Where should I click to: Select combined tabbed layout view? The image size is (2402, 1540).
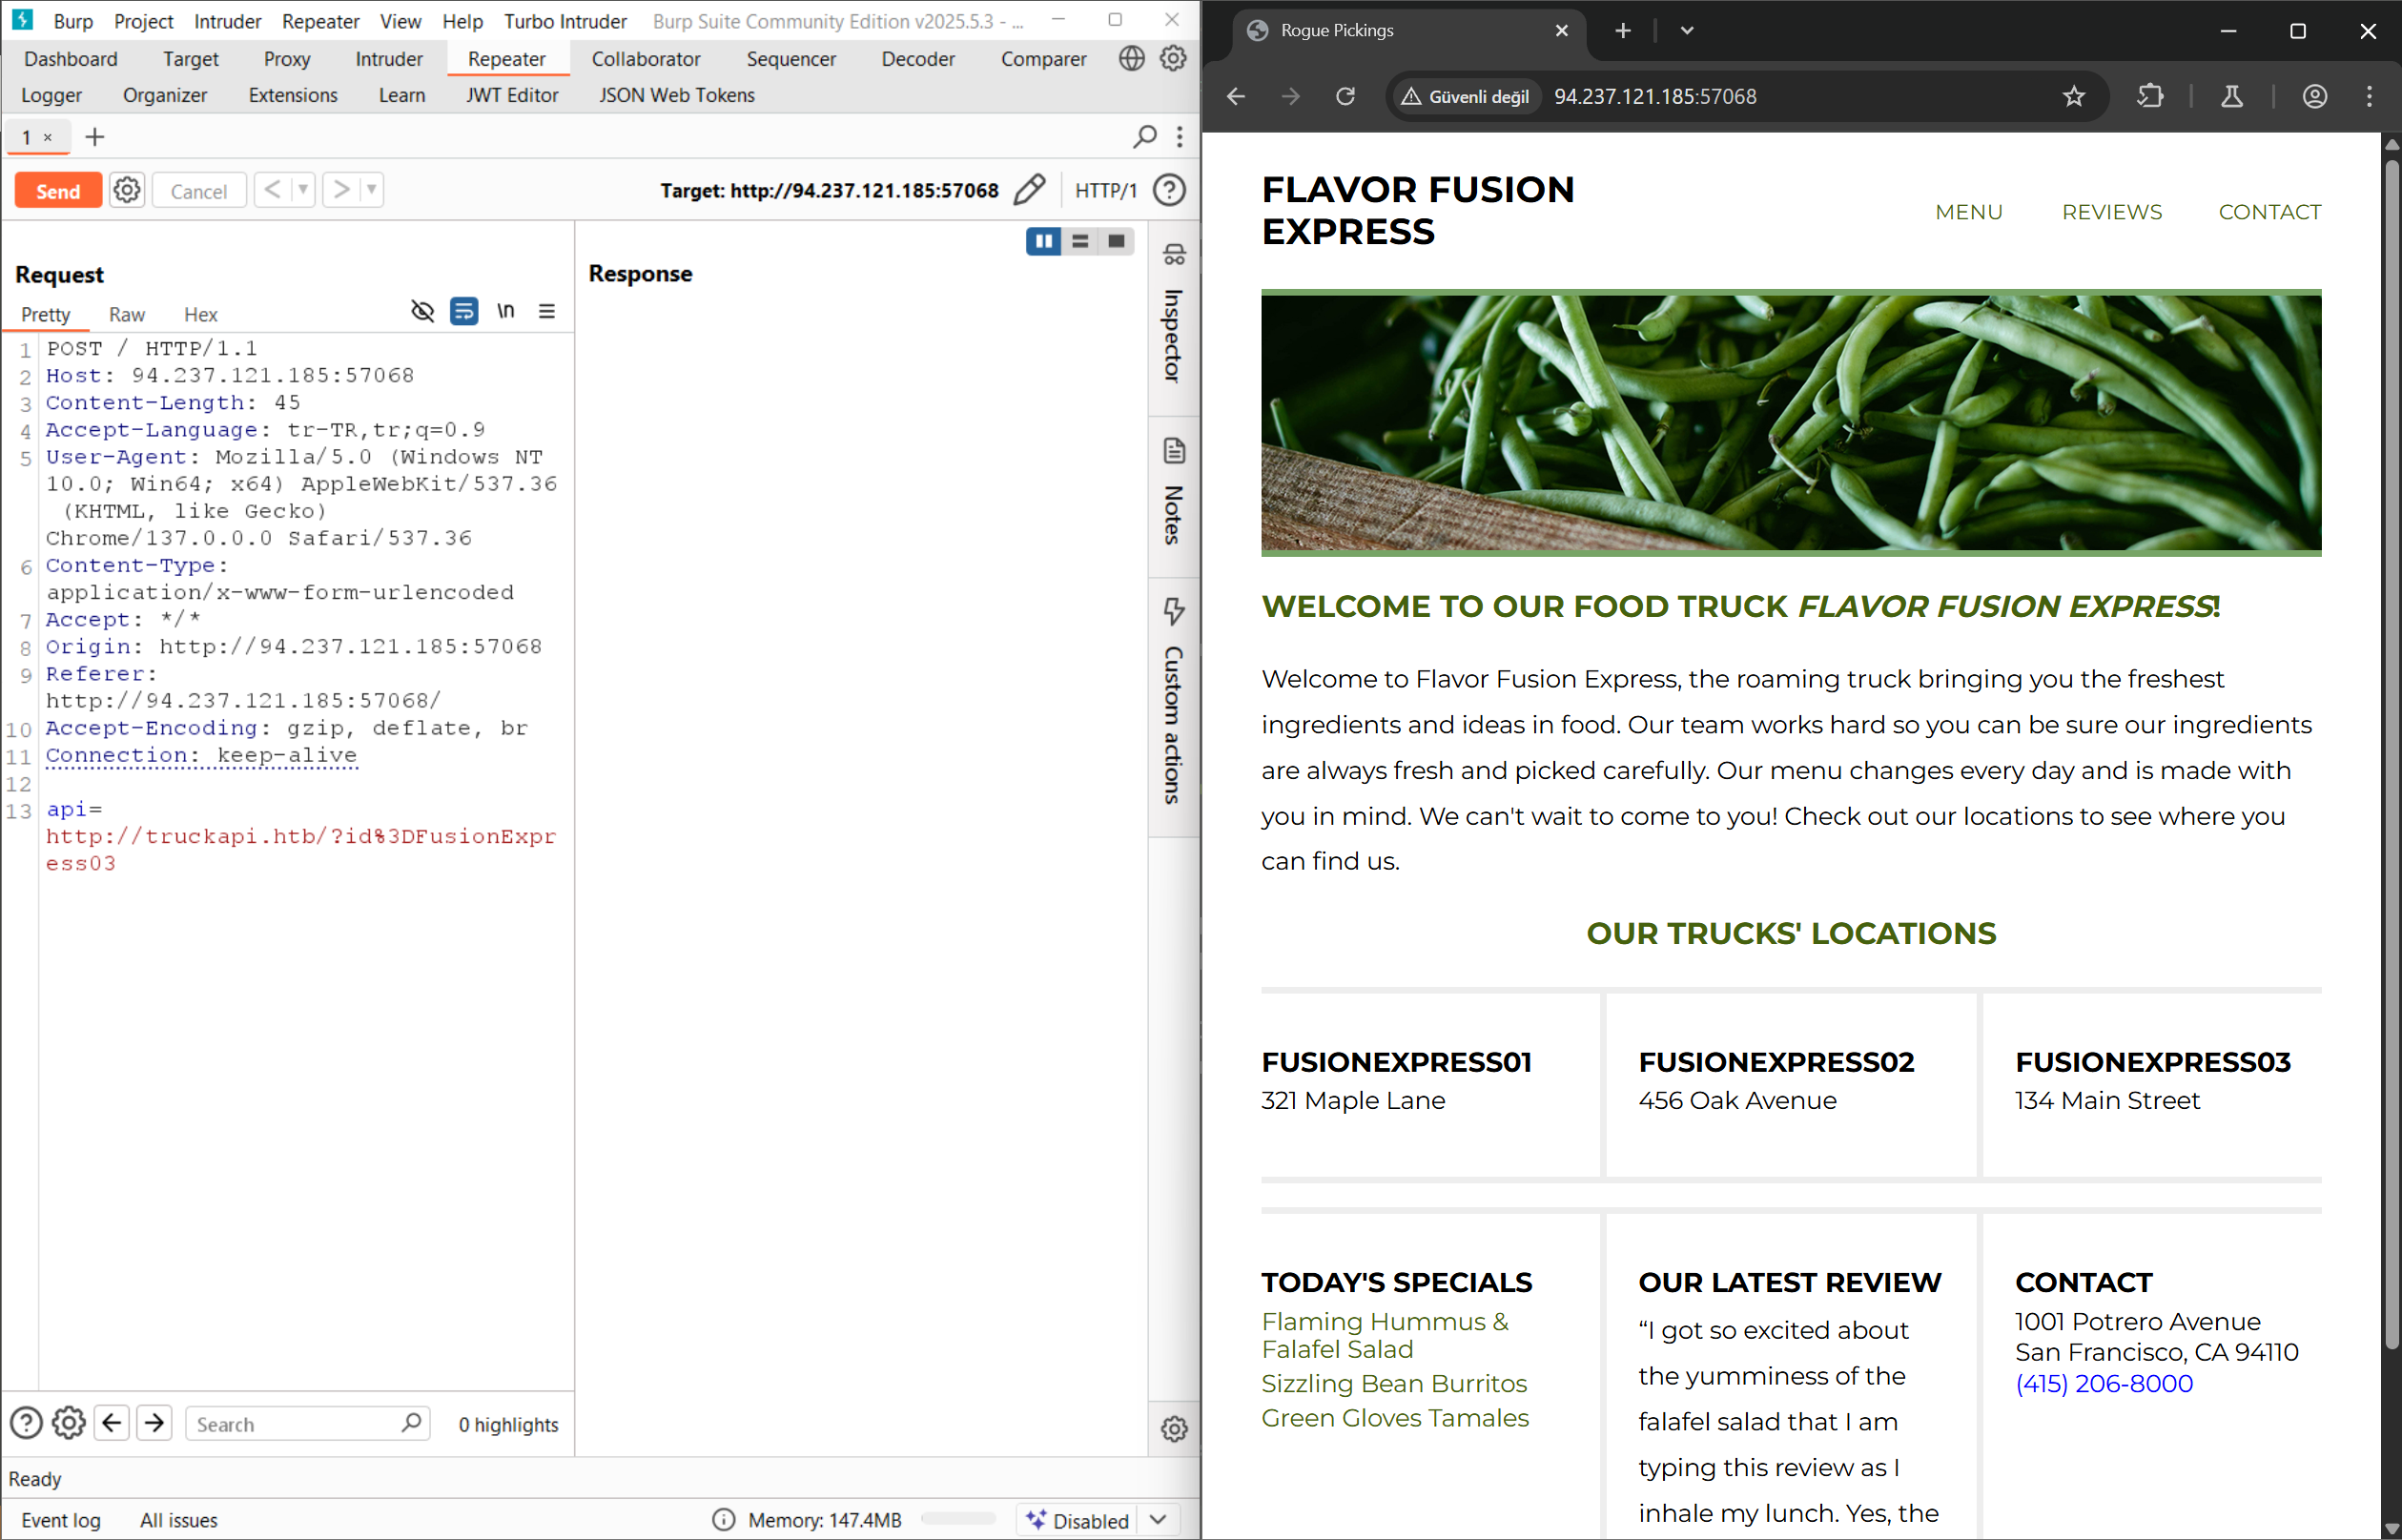(x=1116, y=241)
